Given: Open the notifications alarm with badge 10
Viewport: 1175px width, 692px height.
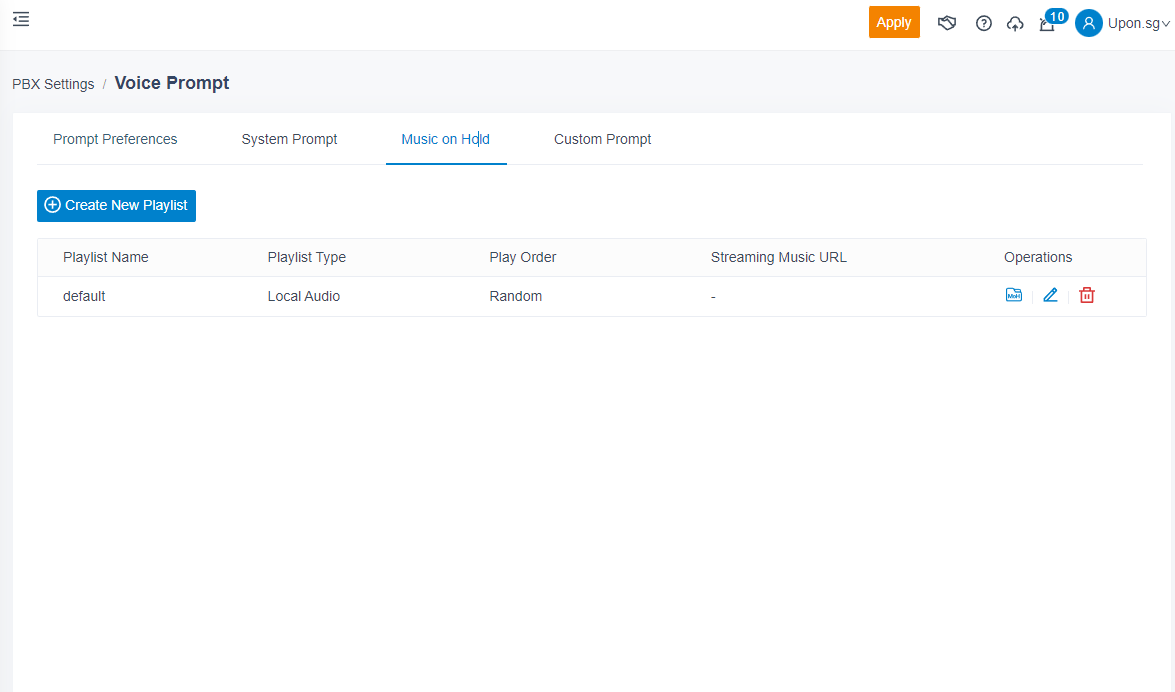Looking at the screenshot, I should click(x=1047, y=24).
